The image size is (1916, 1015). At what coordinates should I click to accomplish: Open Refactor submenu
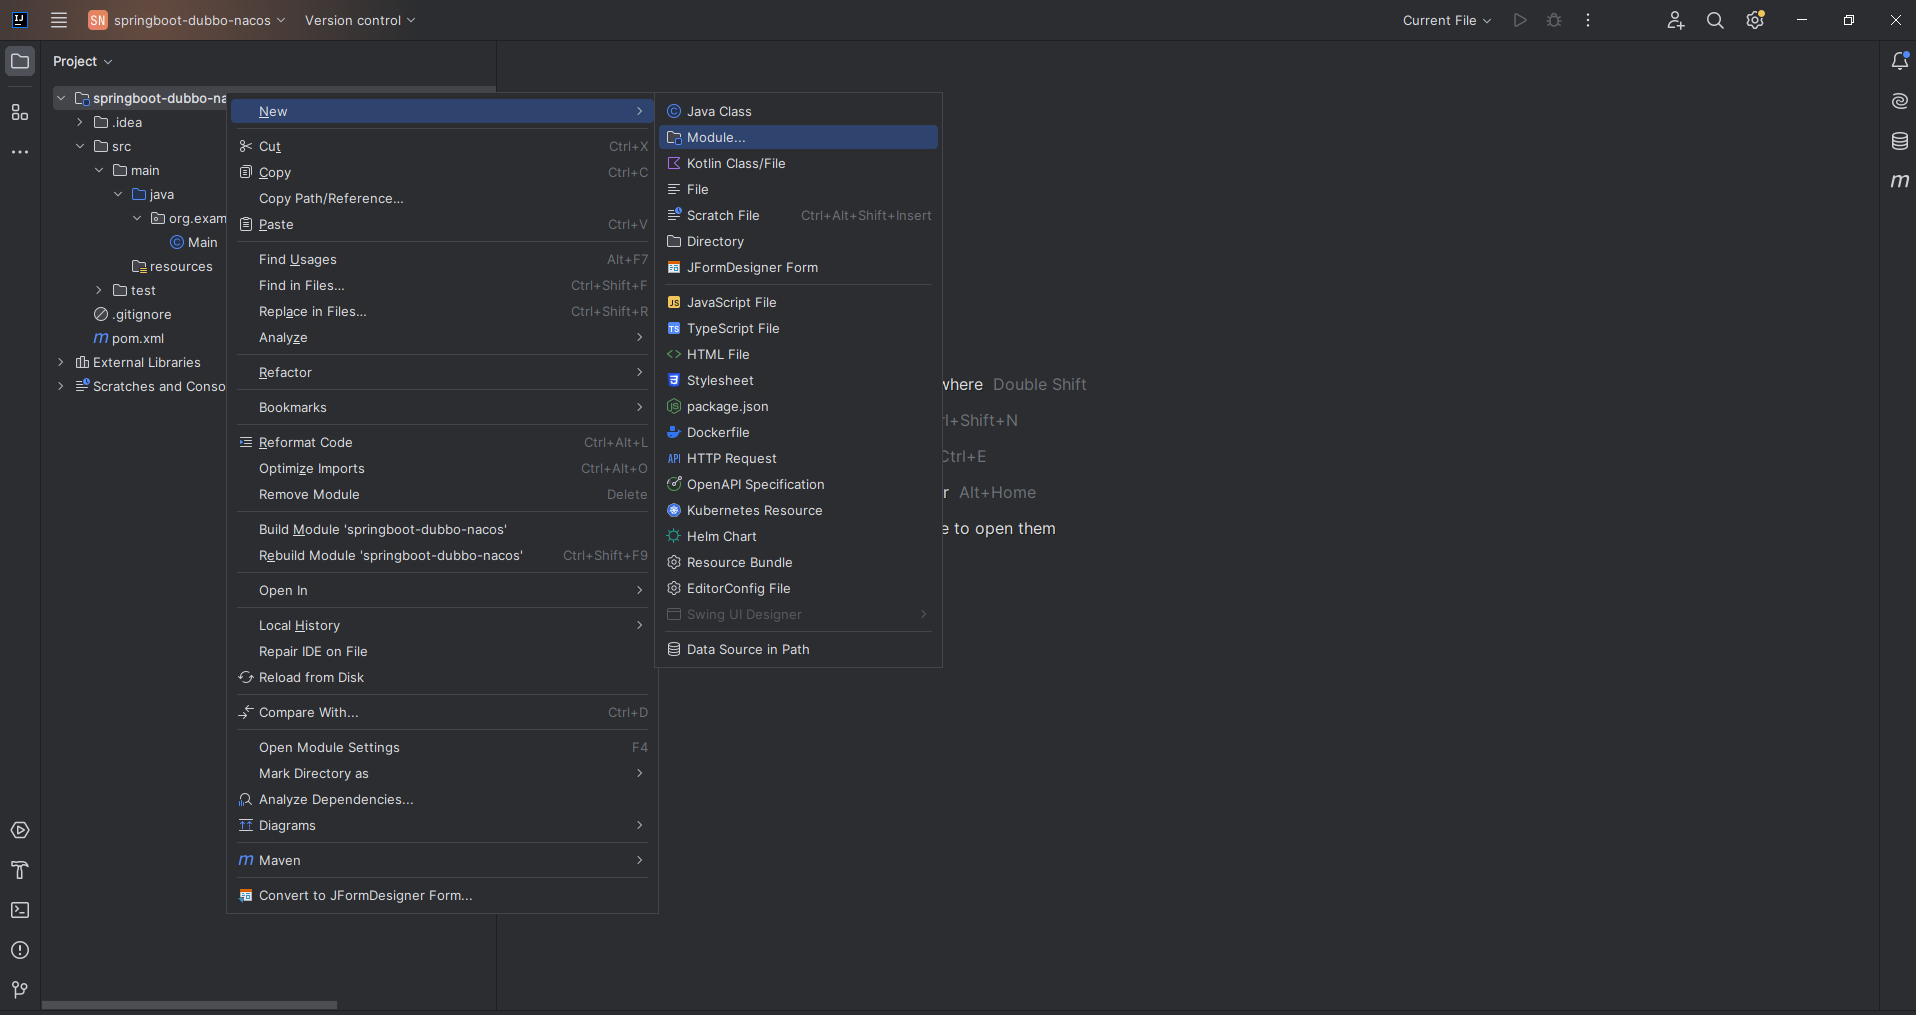pyautogui.click(x=442, y=372)
